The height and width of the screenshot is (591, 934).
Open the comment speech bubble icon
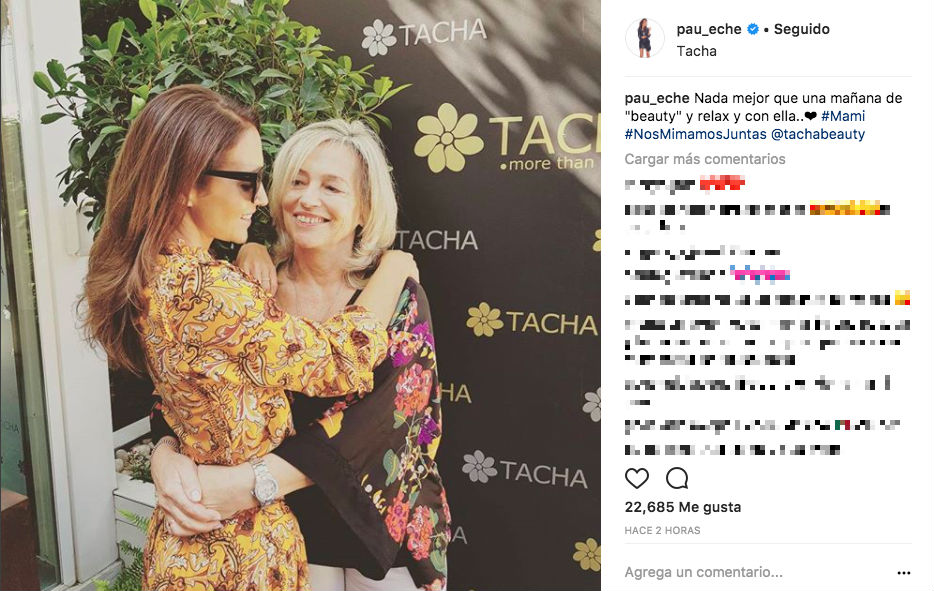click(677, 478)
